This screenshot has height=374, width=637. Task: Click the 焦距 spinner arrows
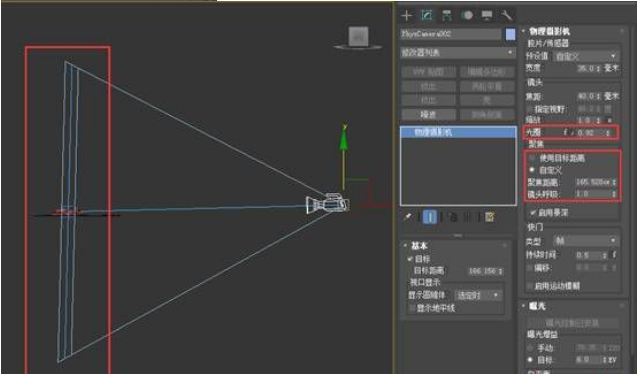click(x=598, y=97)
